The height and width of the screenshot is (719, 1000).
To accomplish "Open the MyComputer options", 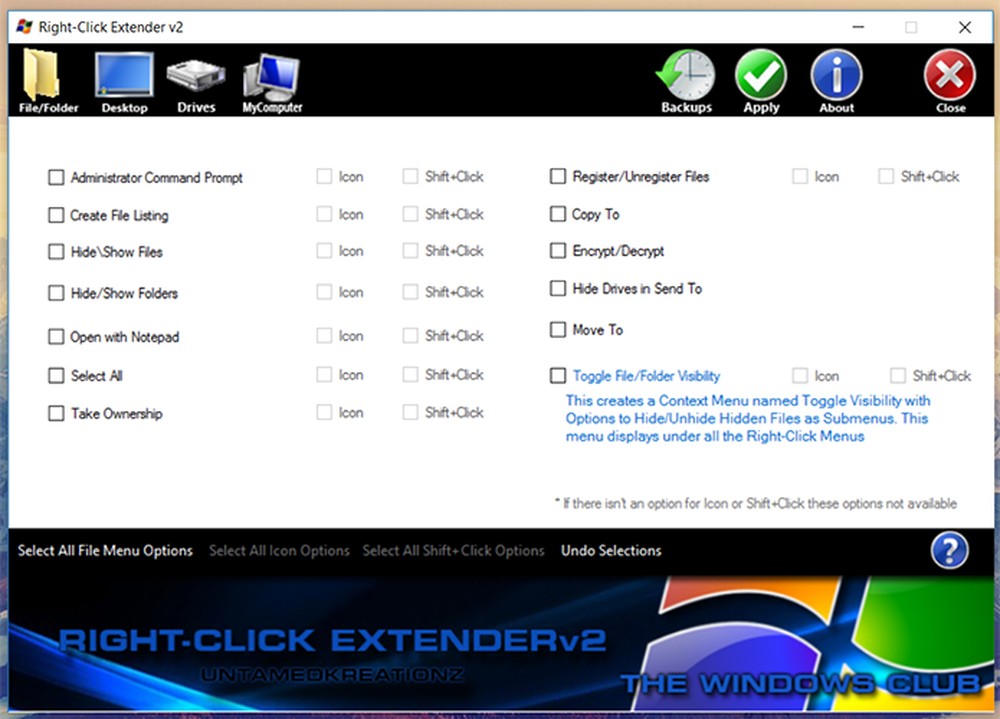I will click(x=270, y=80).
